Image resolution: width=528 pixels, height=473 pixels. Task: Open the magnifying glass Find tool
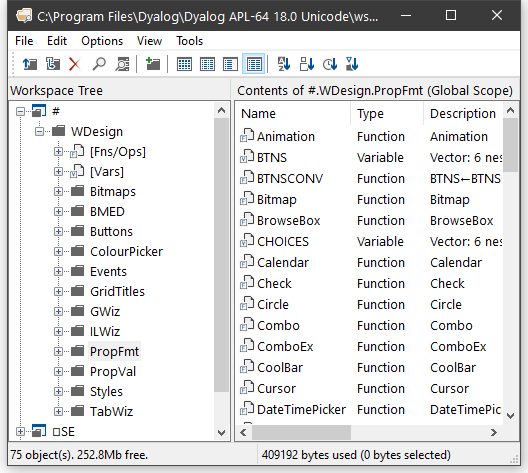point(99,64)
